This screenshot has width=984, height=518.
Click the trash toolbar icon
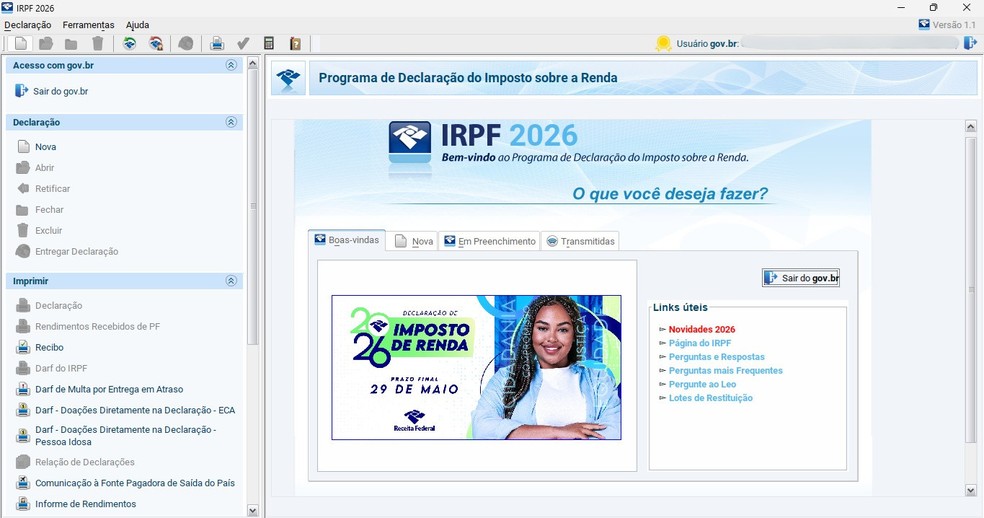97,43
